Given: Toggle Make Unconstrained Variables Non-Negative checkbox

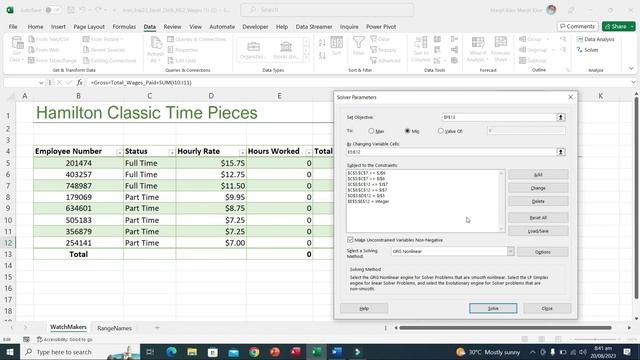Looking at the screenshot, I should click(x=350, y=240).
